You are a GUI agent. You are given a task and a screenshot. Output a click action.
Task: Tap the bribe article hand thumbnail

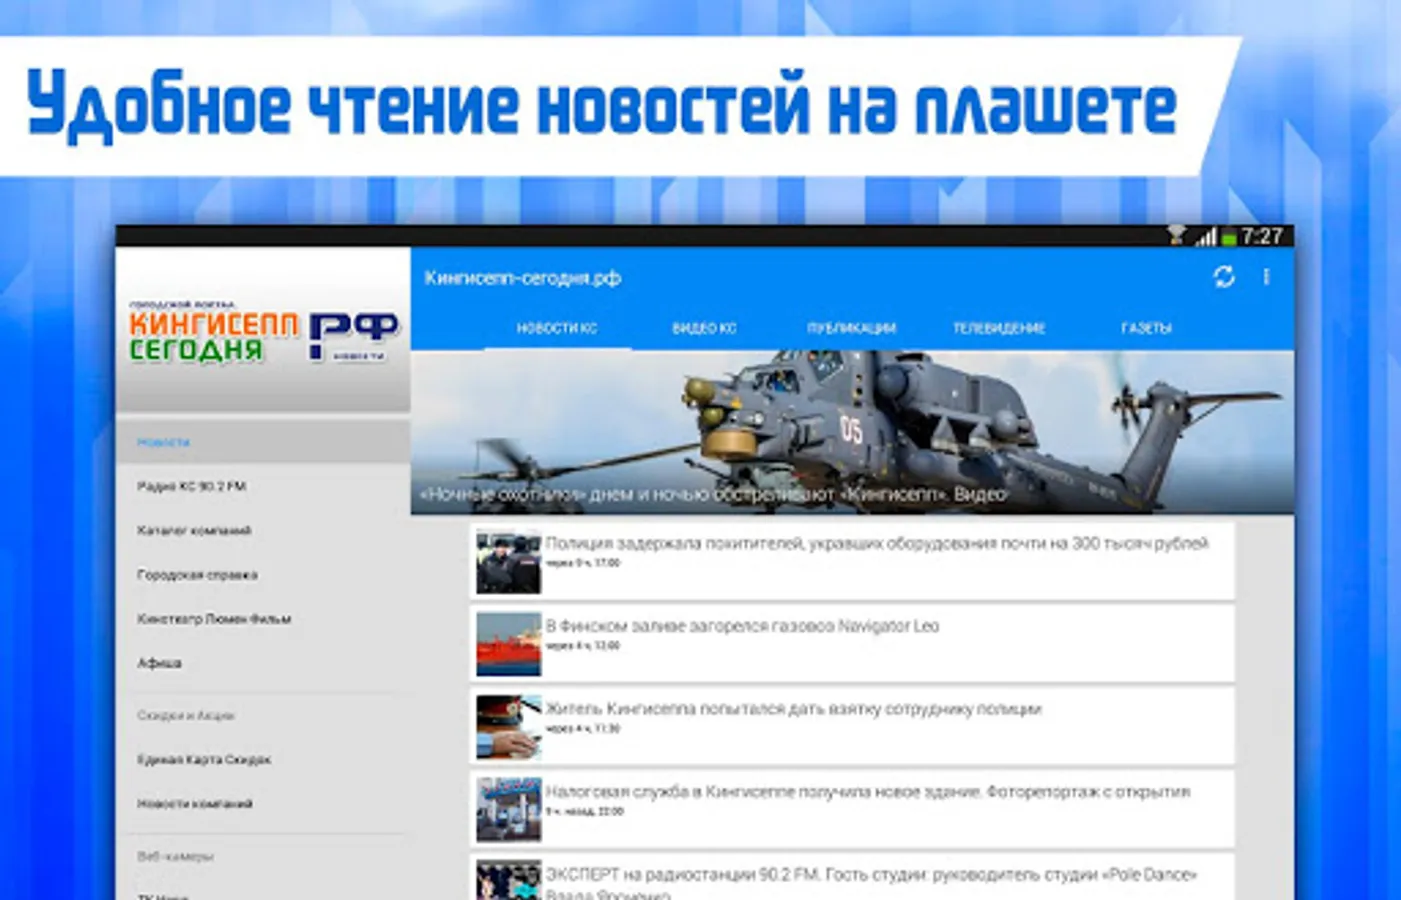(x=508, y=727)
